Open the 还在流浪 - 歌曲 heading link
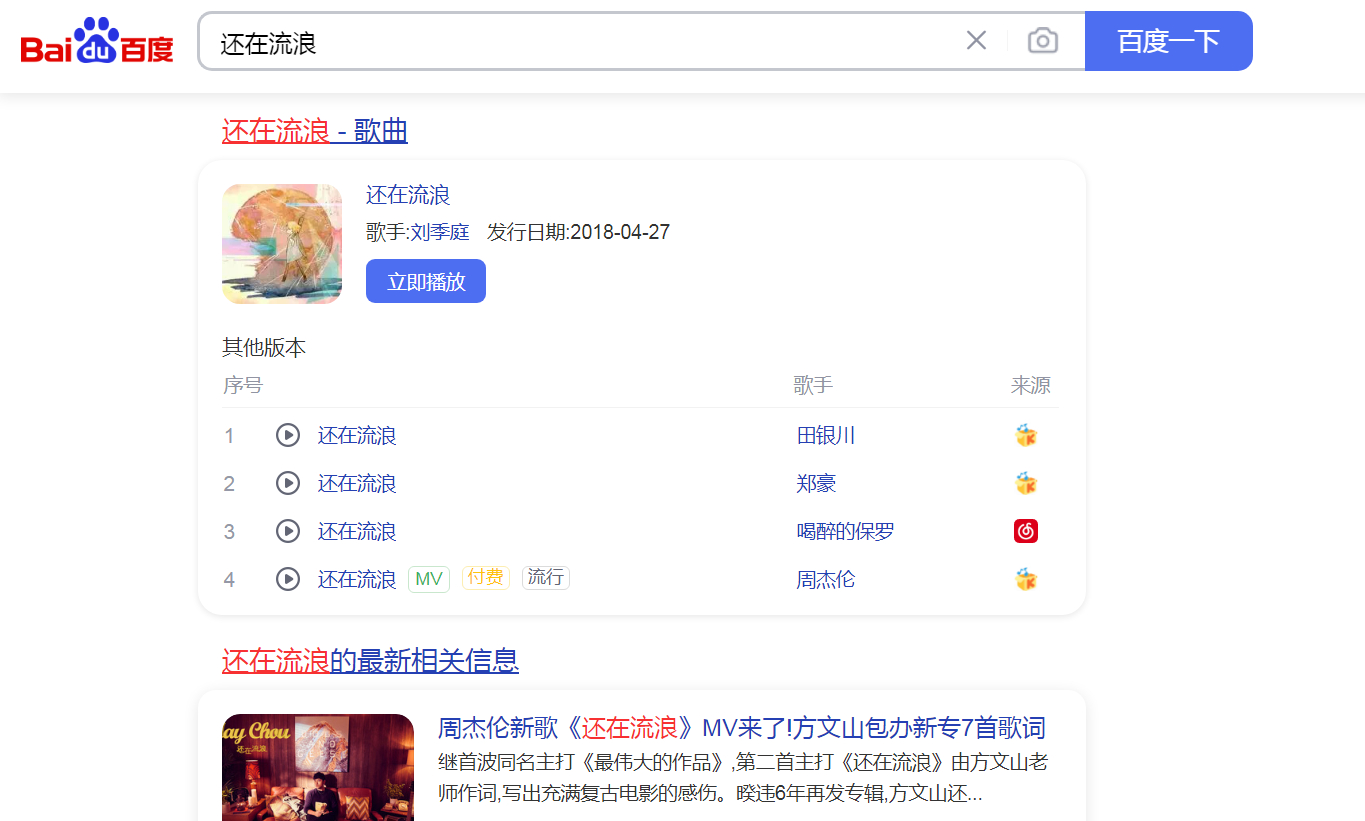 pyautogui.click(x=314, y=130)
